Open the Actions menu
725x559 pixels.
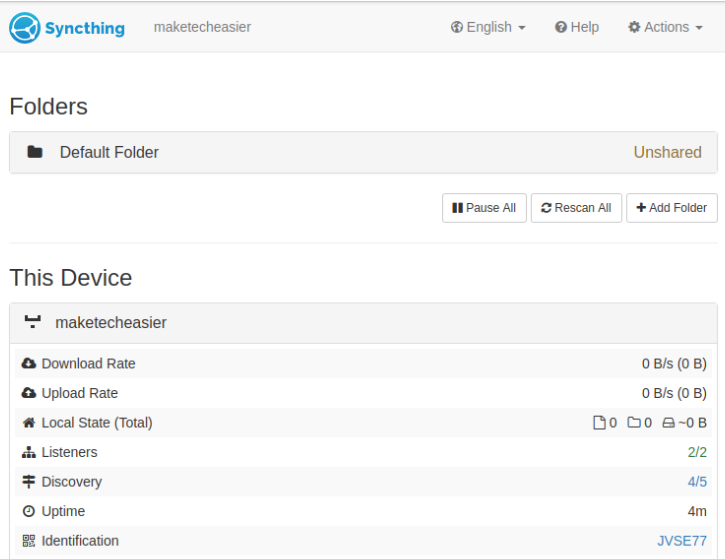(x=665, y=27)
